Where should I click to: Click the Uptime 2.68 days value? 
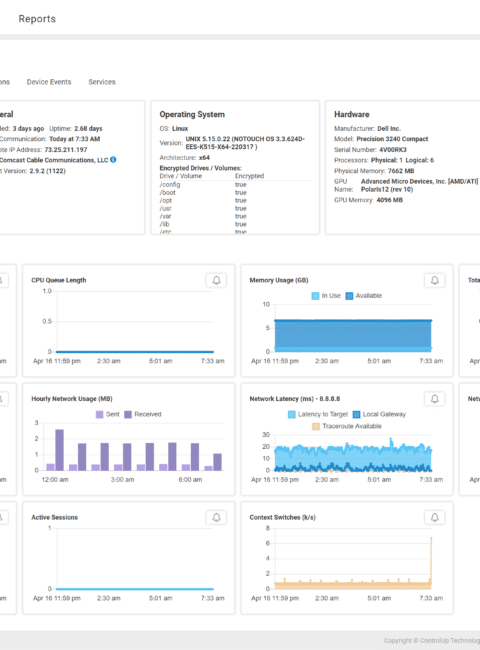click(88, 129)
